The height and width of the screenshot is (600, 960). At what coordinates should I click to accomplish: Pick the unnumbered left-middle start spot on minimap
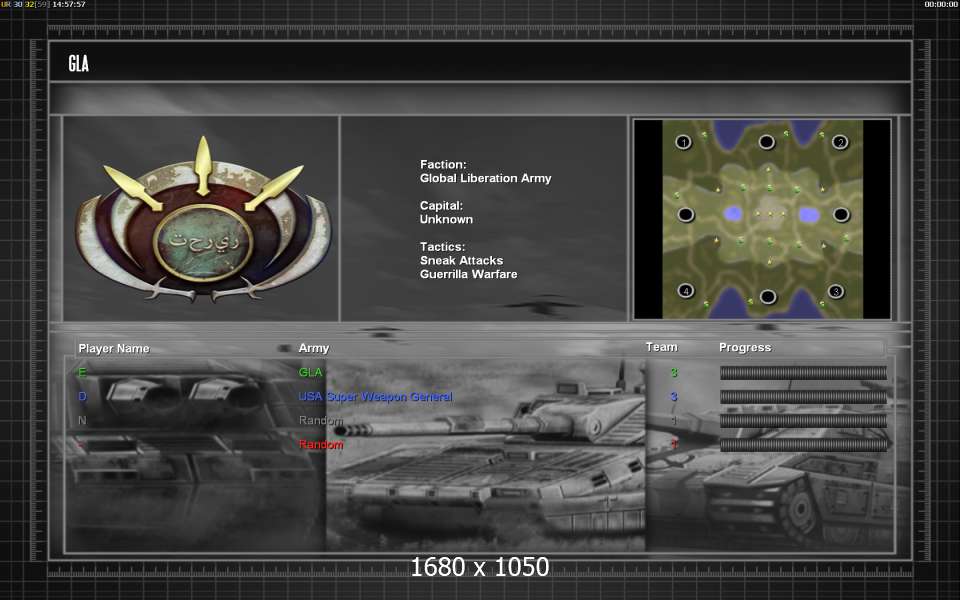coord(685,214)
